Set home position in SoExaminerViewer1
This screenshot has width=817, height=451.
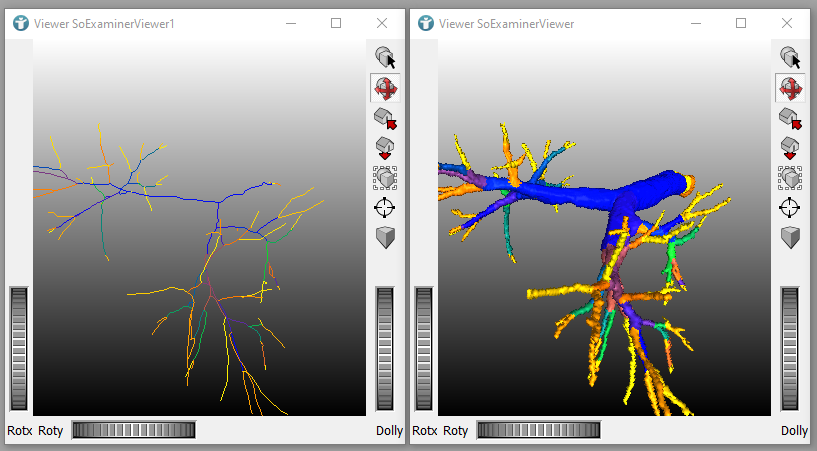pos(385,148)
